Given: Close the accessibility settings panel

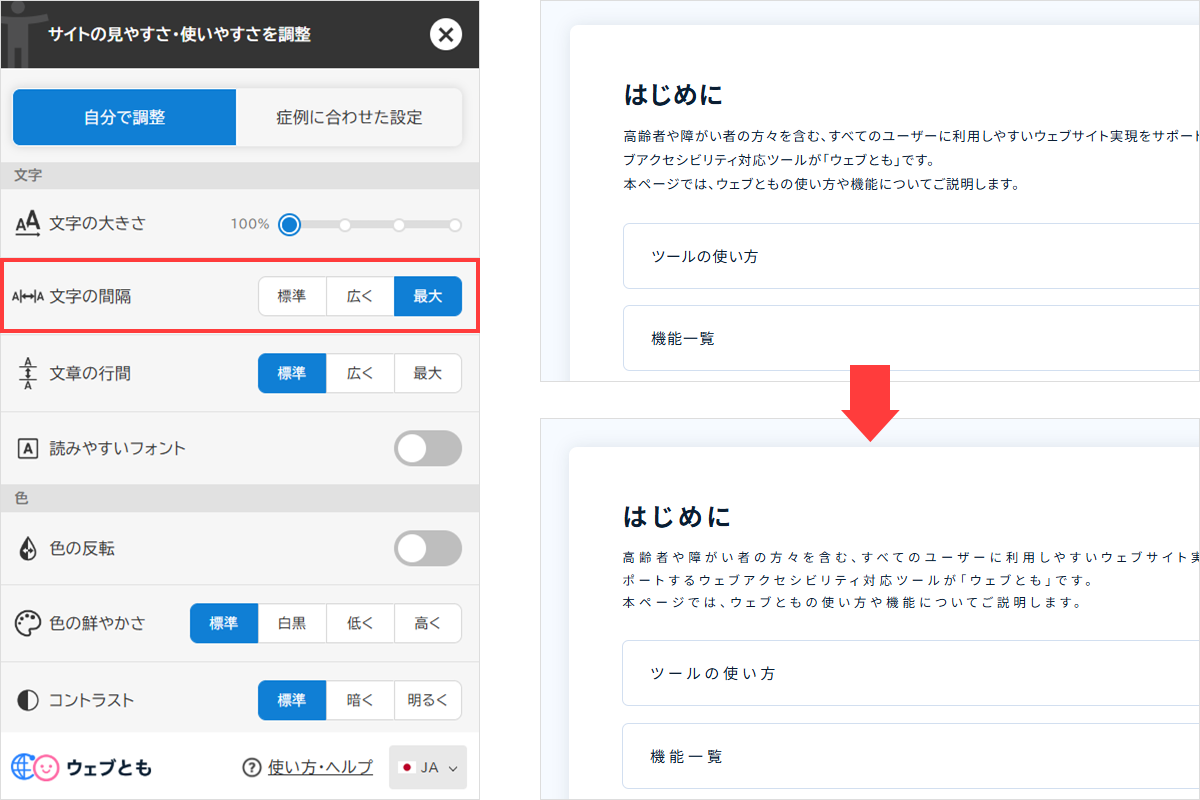Looking at the screenshot, I should pyautogui.click(x=445, y=35).
